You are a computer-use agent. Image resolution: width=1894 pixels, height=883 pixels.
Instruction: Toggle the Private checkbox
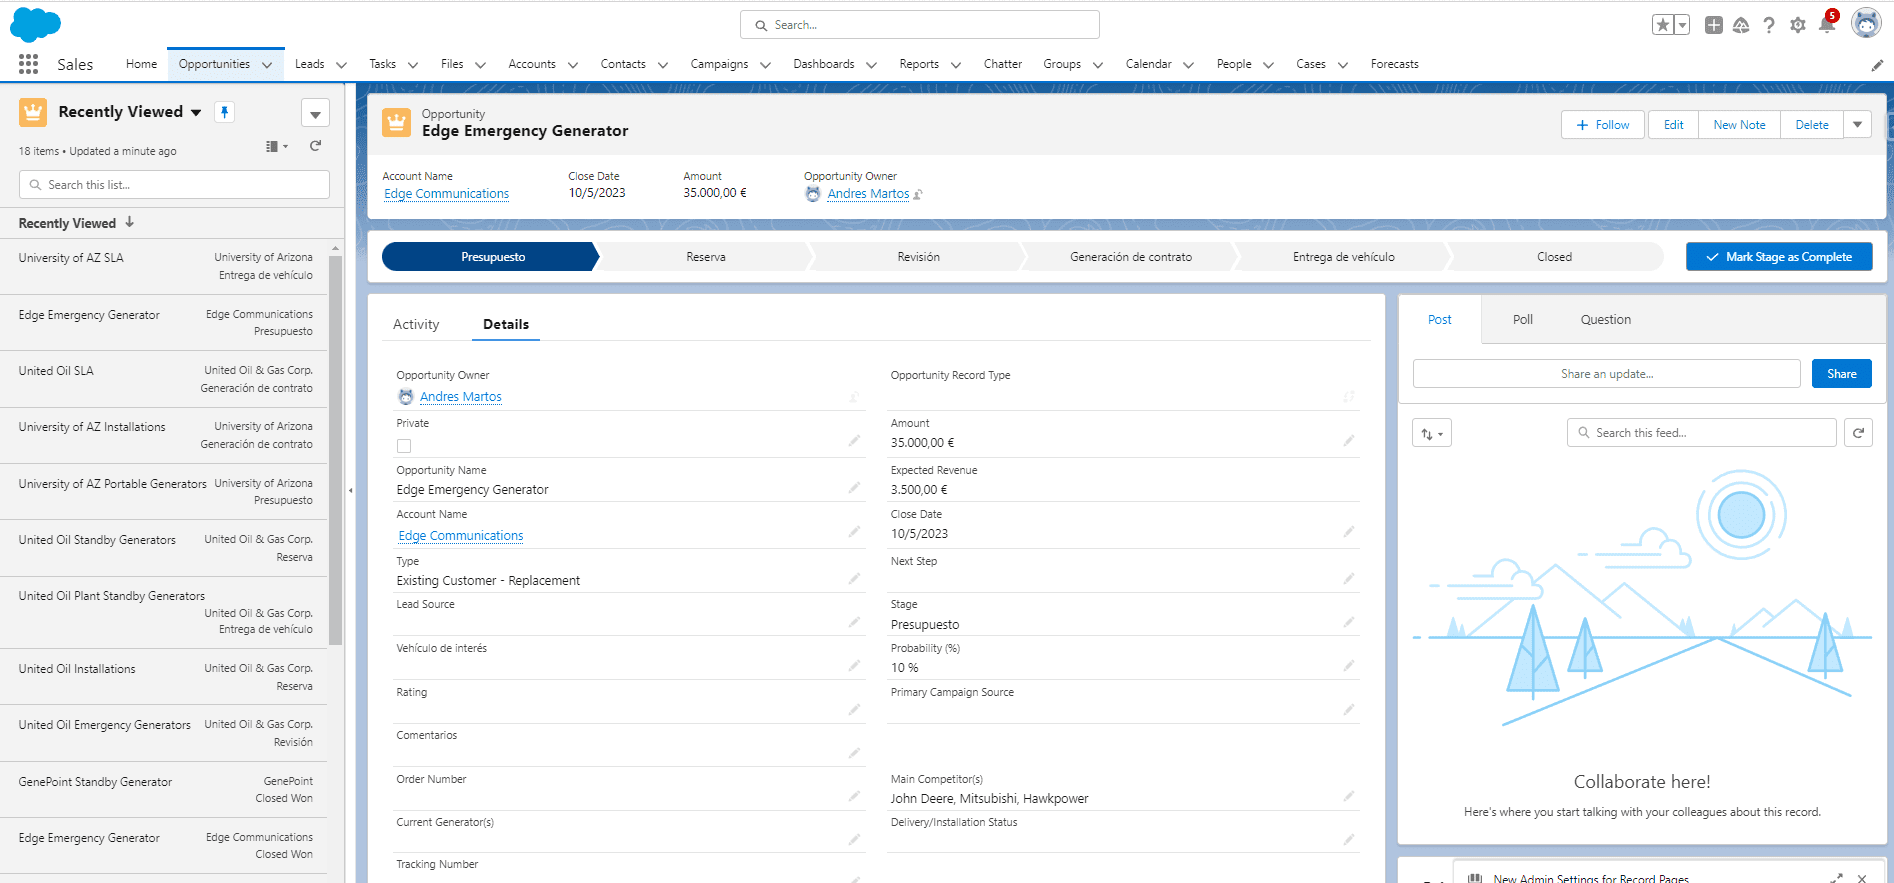point(404,446)
